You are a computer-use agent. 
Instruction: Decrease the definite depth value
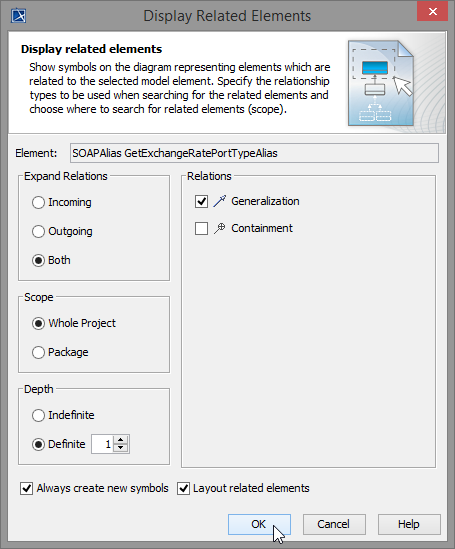coord(121,448)
